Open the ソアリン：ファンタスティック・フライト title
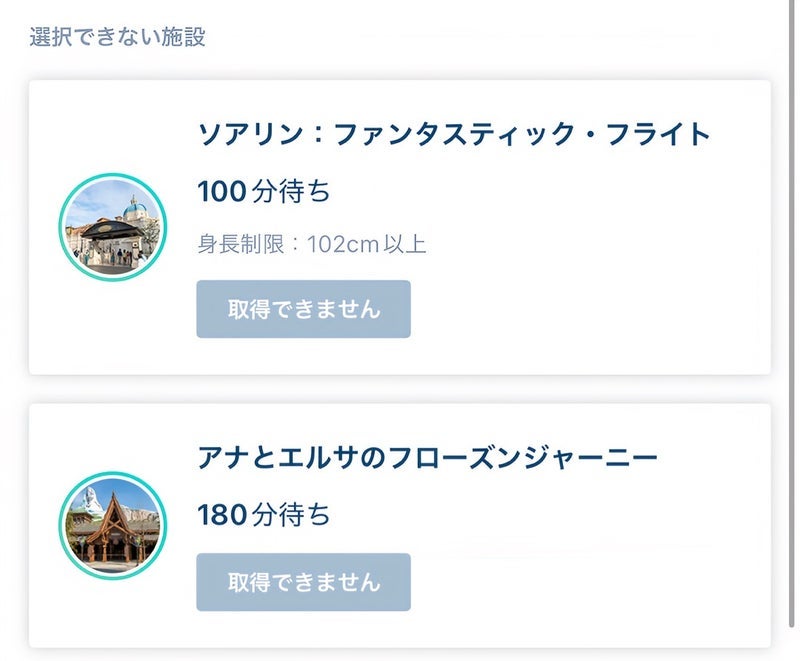 click(x=454, y=134)
